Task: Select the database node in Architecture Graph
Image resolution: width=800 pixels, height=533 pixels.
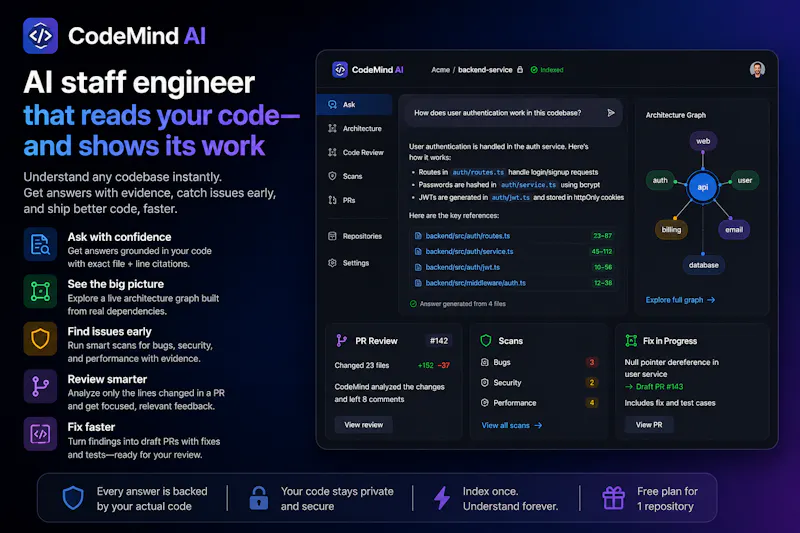Action: tap(703, 265)
